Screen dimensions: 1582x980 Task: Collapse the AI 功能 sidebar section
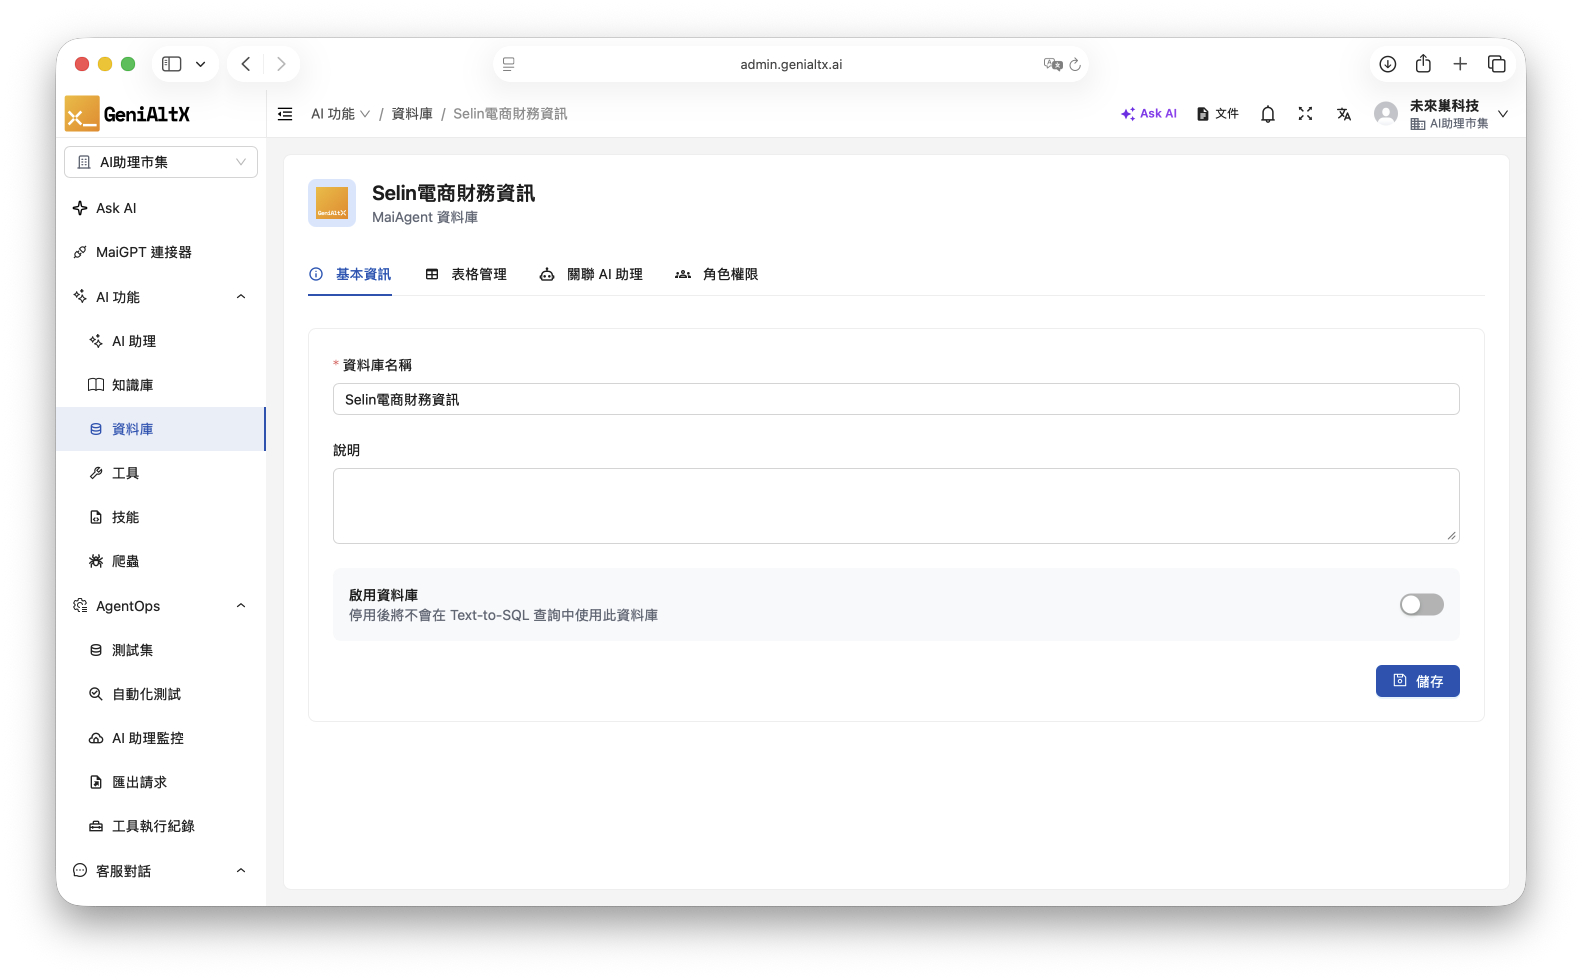click(240, 297)
